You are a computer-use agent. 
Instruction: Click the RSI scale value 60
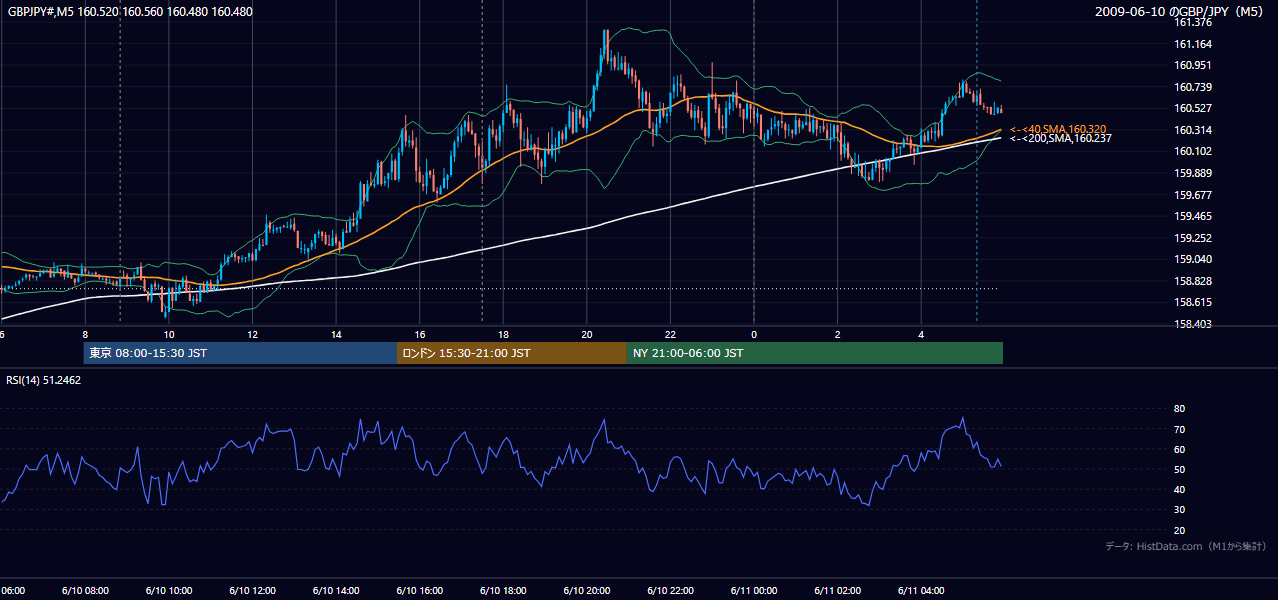(x=1180, y=449)
